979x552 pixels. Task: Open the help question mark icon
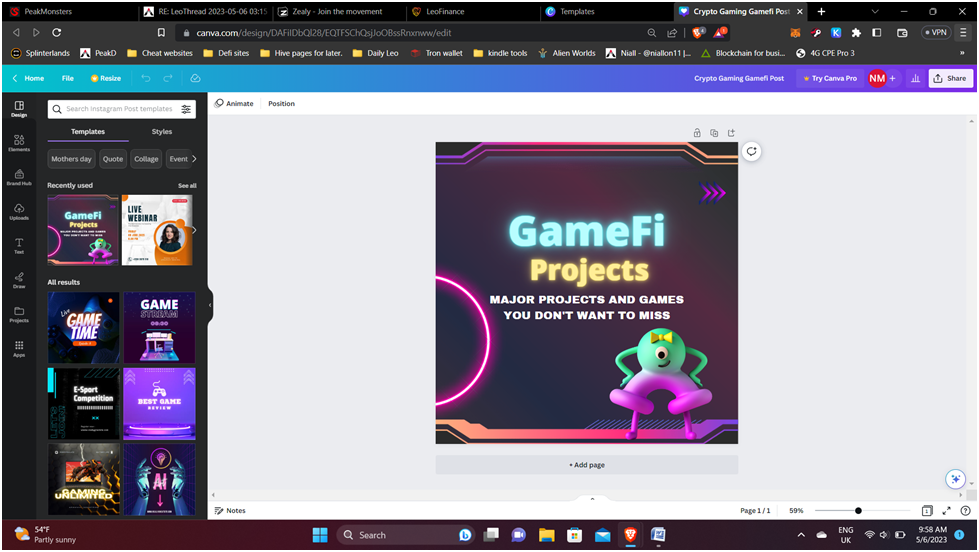pyautogui.click(x=965, y=511)
